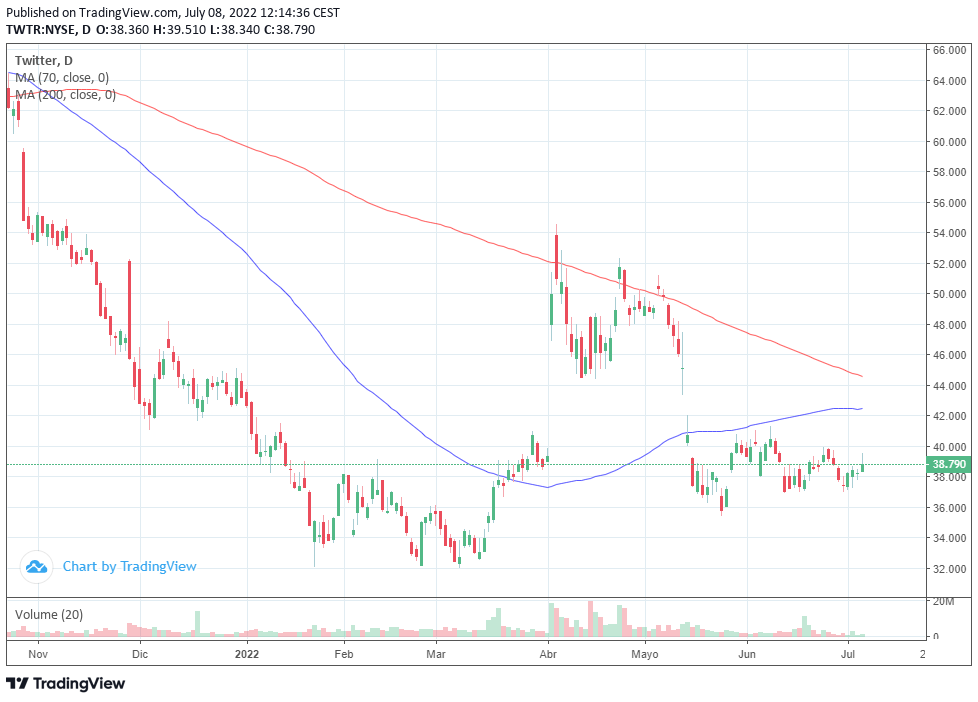Select the Twitter, D chart title

point(44,61)
